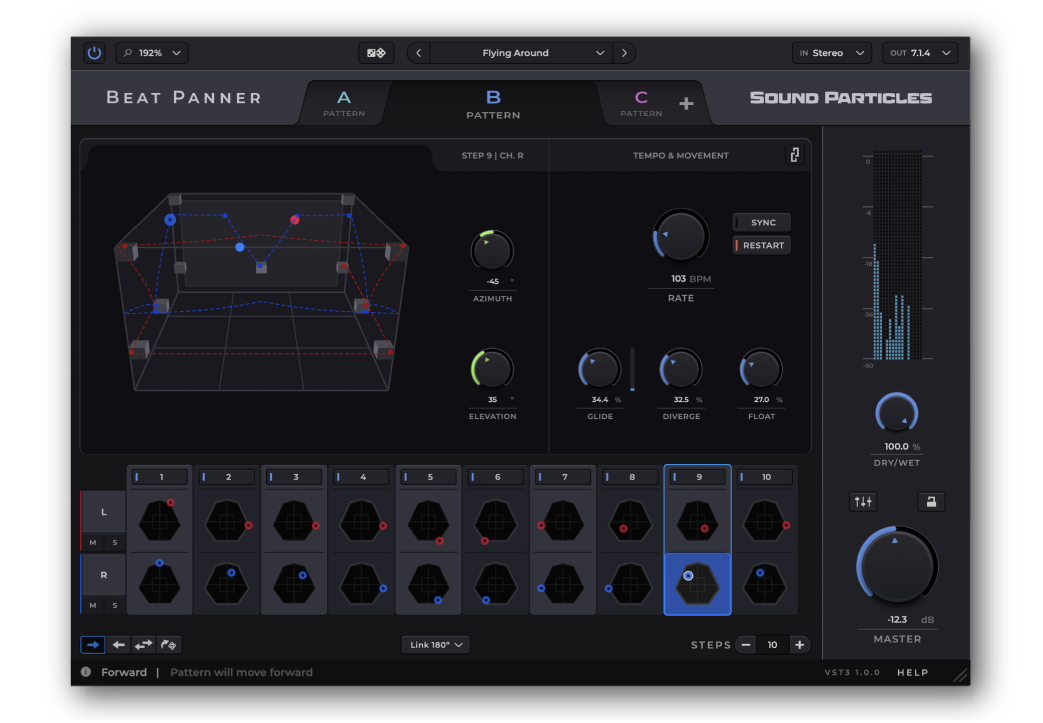Toggle step 5 enable header
Viewport: 1043px width, 723px height.
(428, 477)
